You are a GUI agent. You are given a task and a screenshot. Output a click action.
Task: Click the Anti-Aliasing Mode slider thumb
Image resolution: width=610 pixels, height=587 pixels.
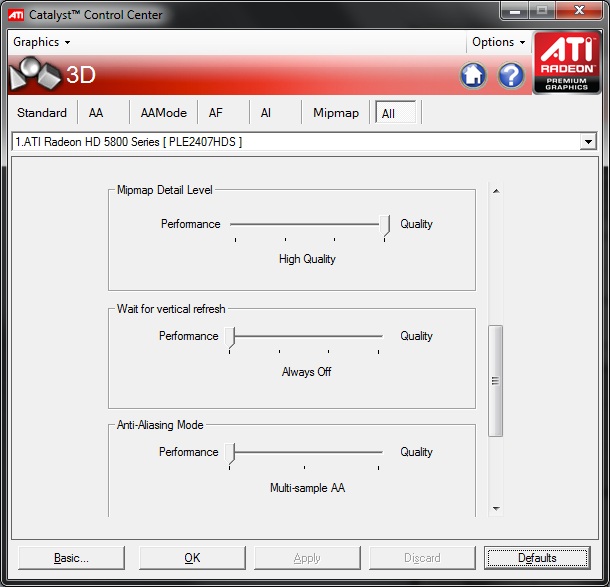point(230,453)
